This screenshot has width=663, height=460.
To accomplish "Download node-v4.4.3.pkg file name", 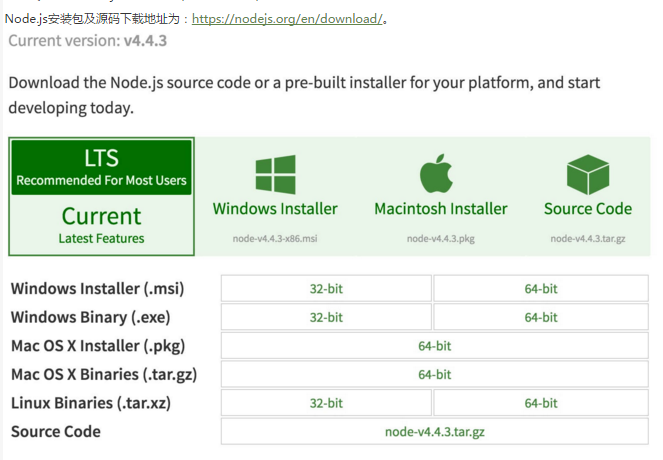I will click(x=441, y=238).
